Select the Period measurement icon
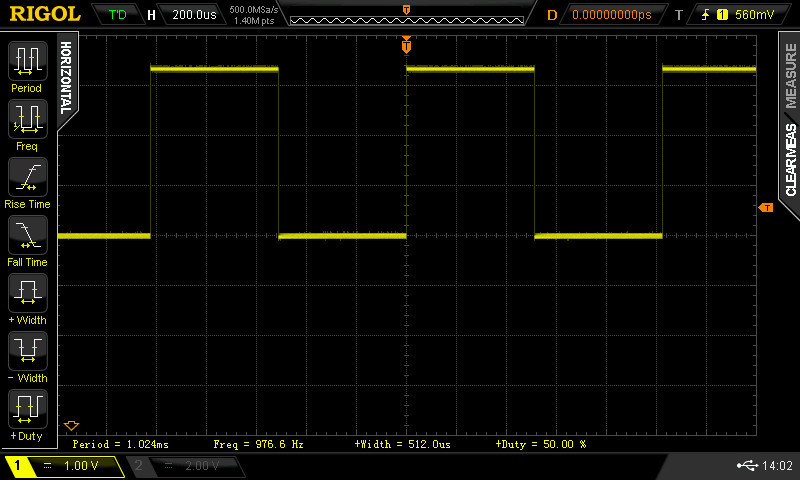The height and width of the screenshot is (480, 800). click(x=27, y=61)
